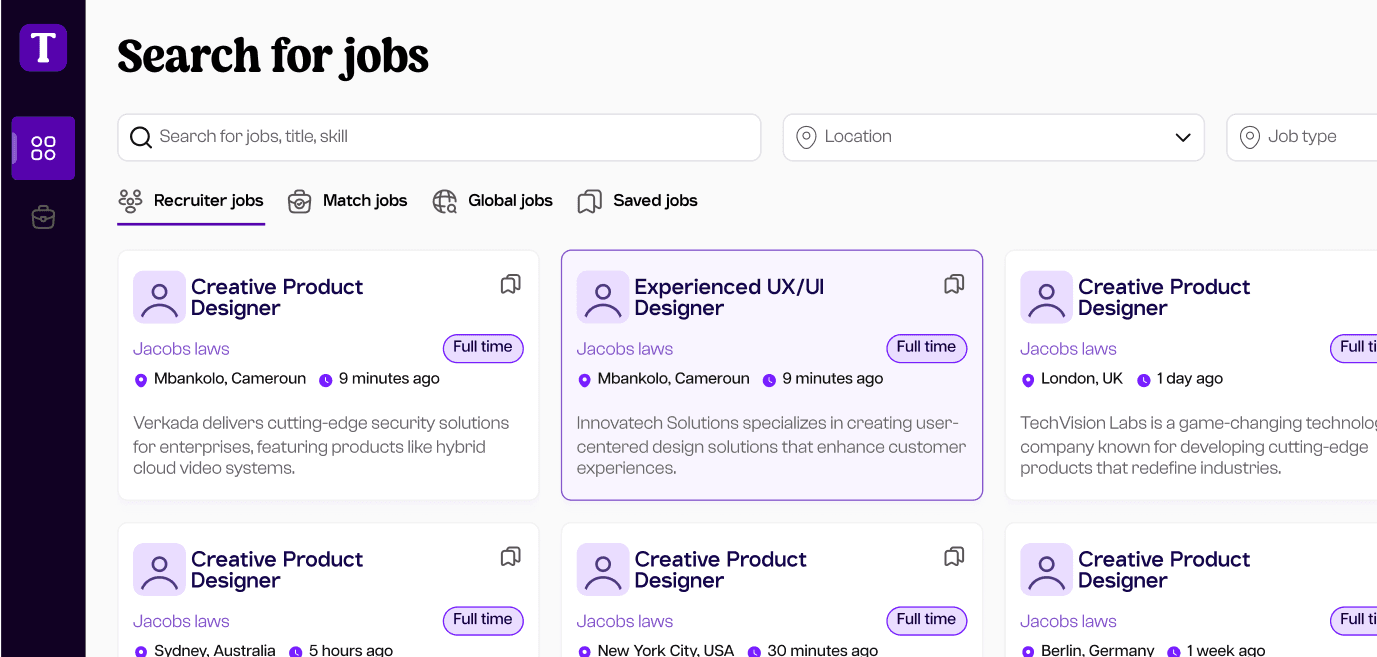Click avatar icon on Experienced UX/UI Designer card
Screen dimensions: 1377x657
[x=603, y=297]
